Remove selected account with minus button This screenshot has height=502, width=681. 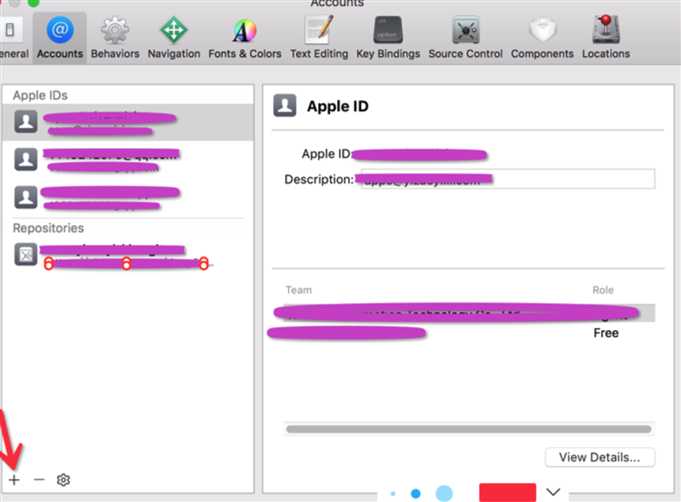[x=39, y=480]
